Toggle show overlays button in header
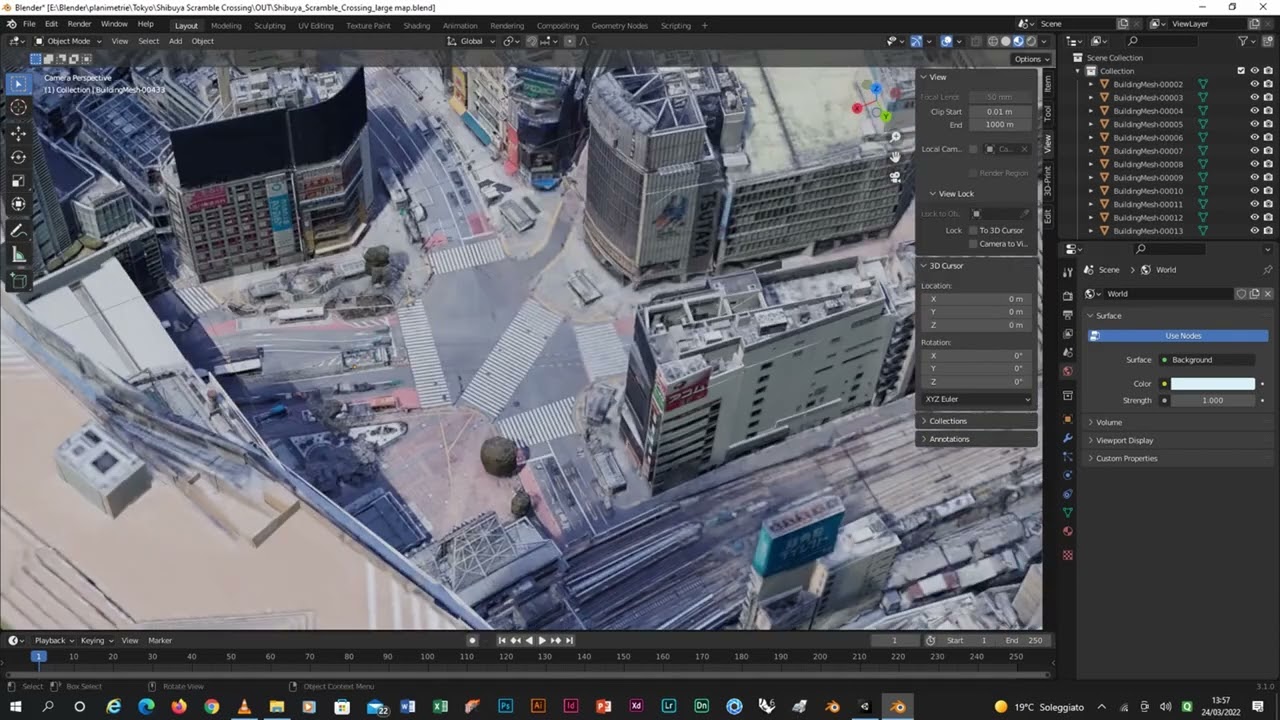Image resolution: width=1280 pixels, height=720 pixels. click(946, 41)
